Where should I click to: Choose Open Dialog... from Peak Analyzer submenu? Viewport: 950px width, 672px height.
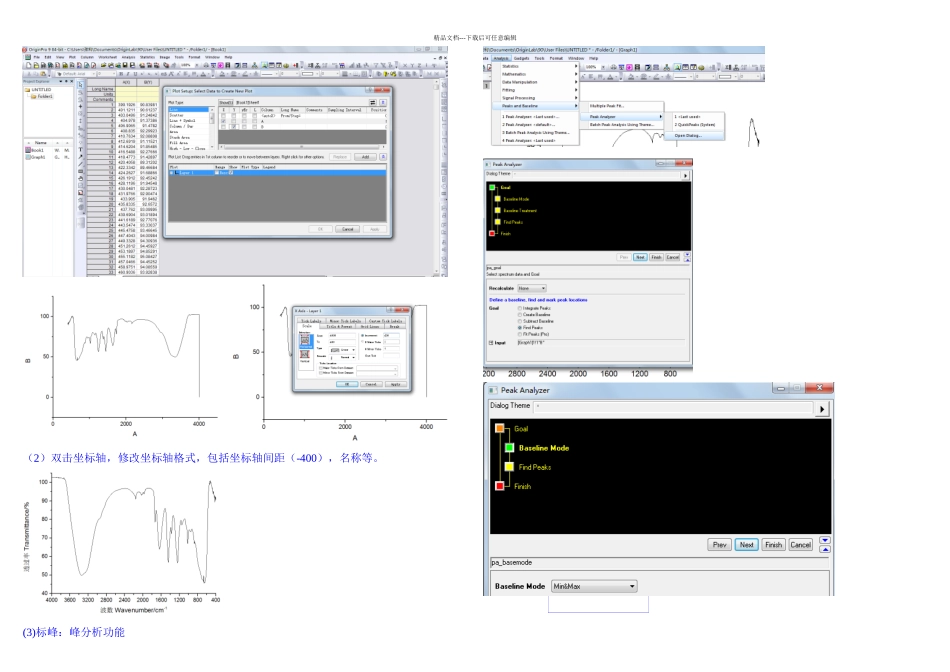pyautogui.click(x=689, y=135)
